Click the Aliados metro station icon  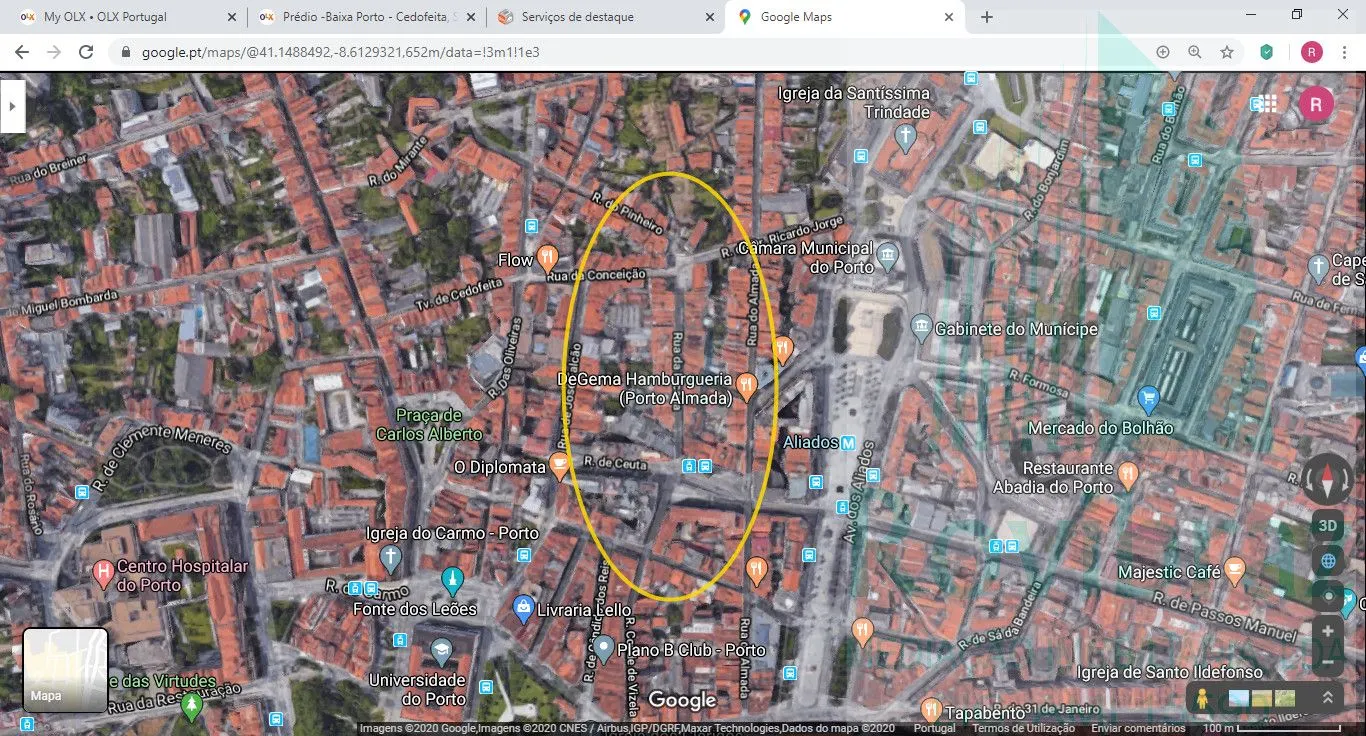[848, 442]
